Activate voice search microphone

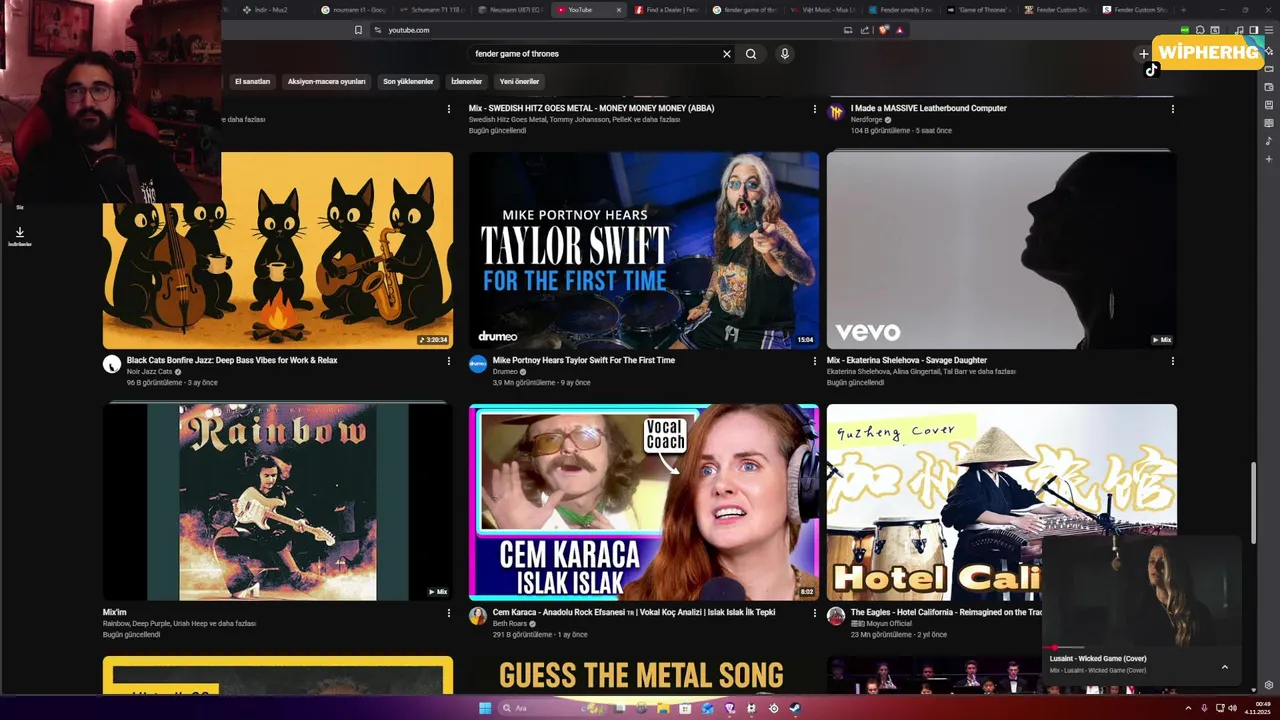(785, 54)
